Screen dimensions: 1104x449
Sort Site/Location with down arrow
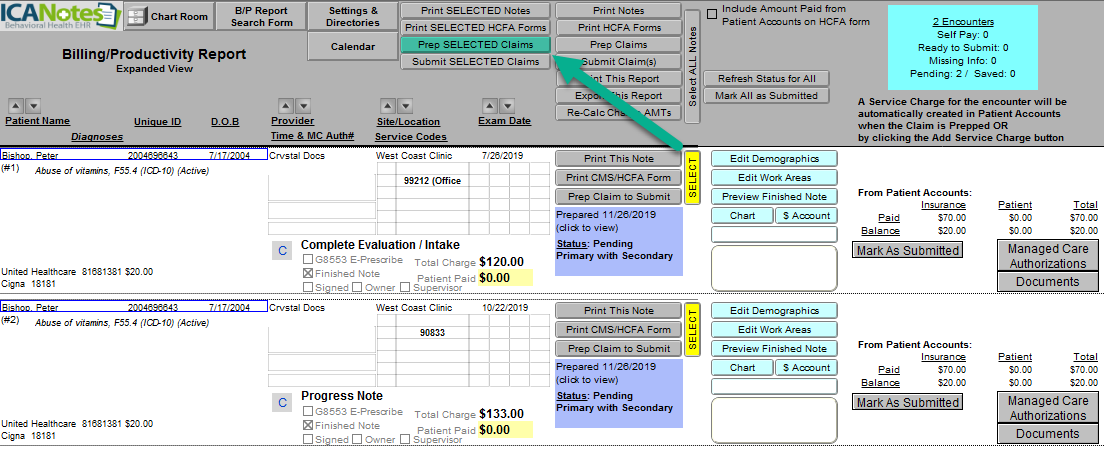coord(405,105)
